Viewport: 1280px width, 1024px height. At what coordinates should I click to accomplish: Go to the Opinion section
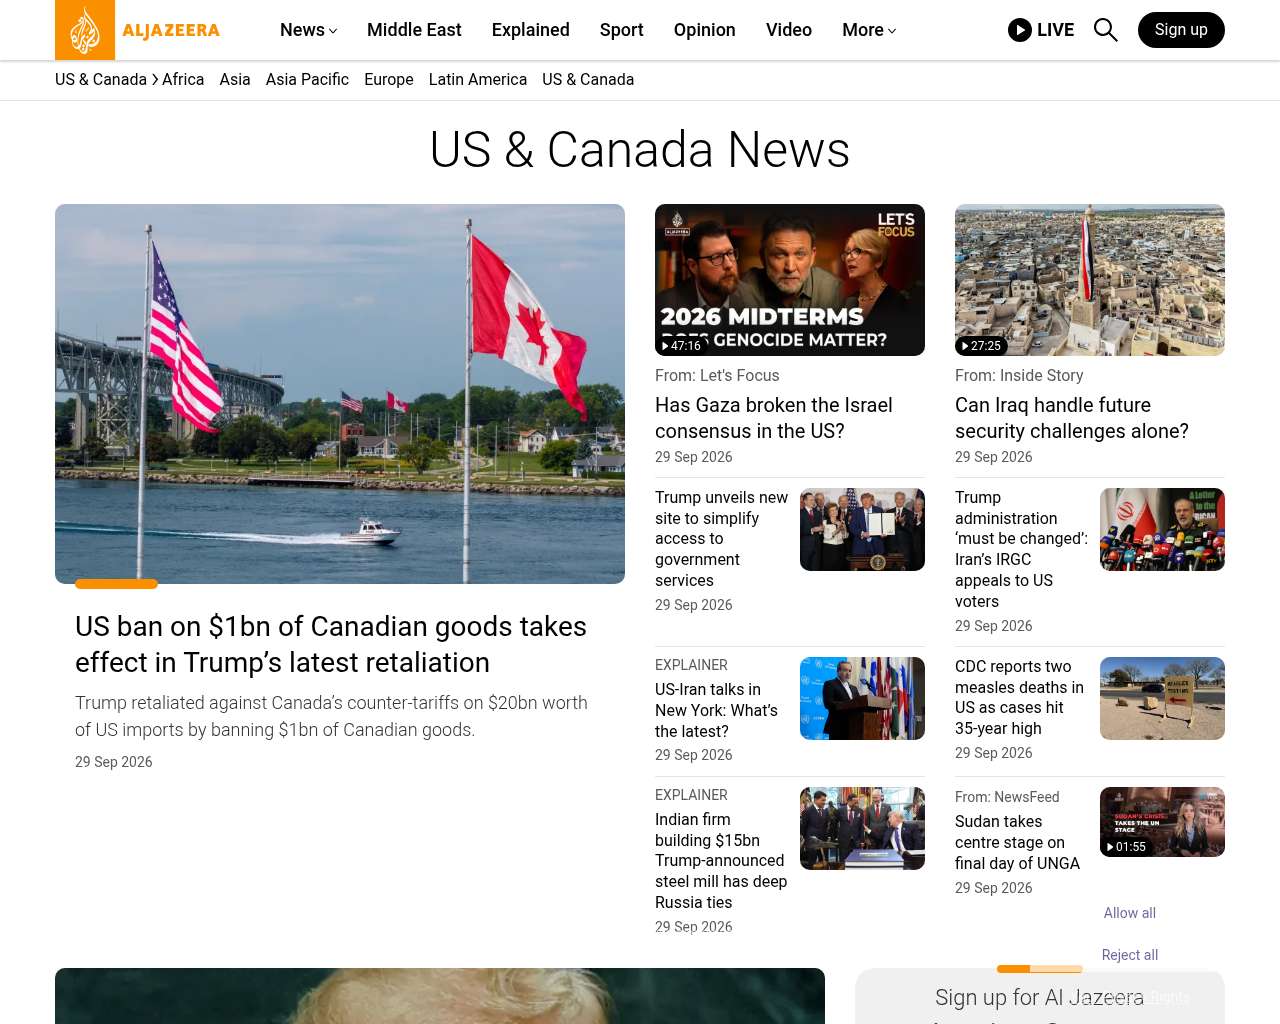tap(705, 30)
